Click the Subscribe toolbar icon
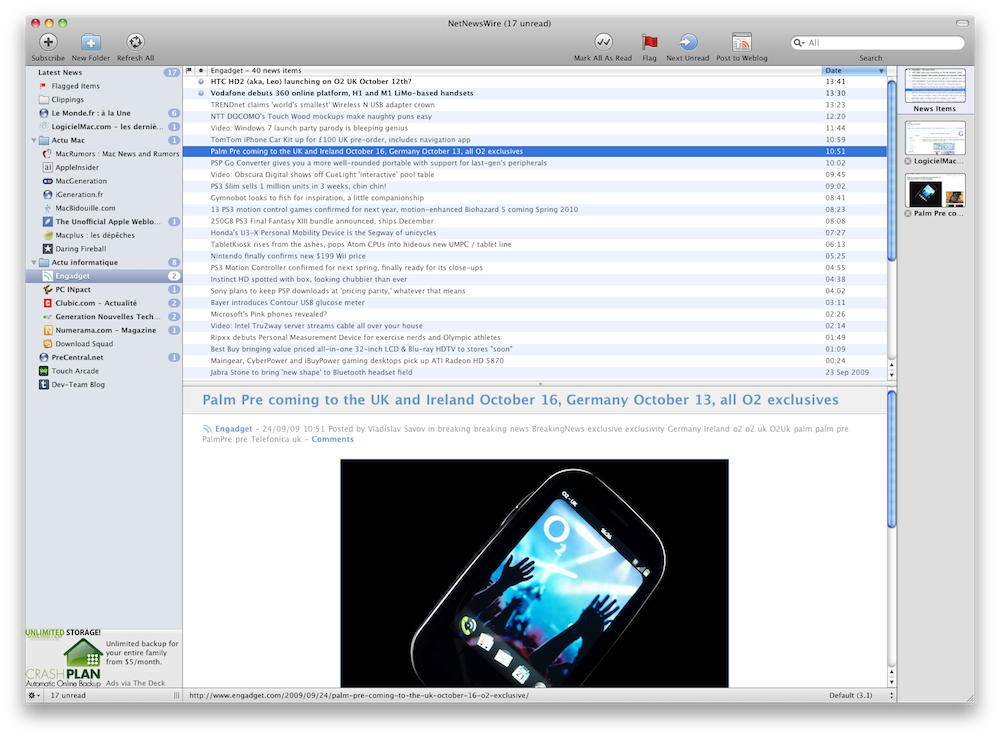 pos(48,42)
